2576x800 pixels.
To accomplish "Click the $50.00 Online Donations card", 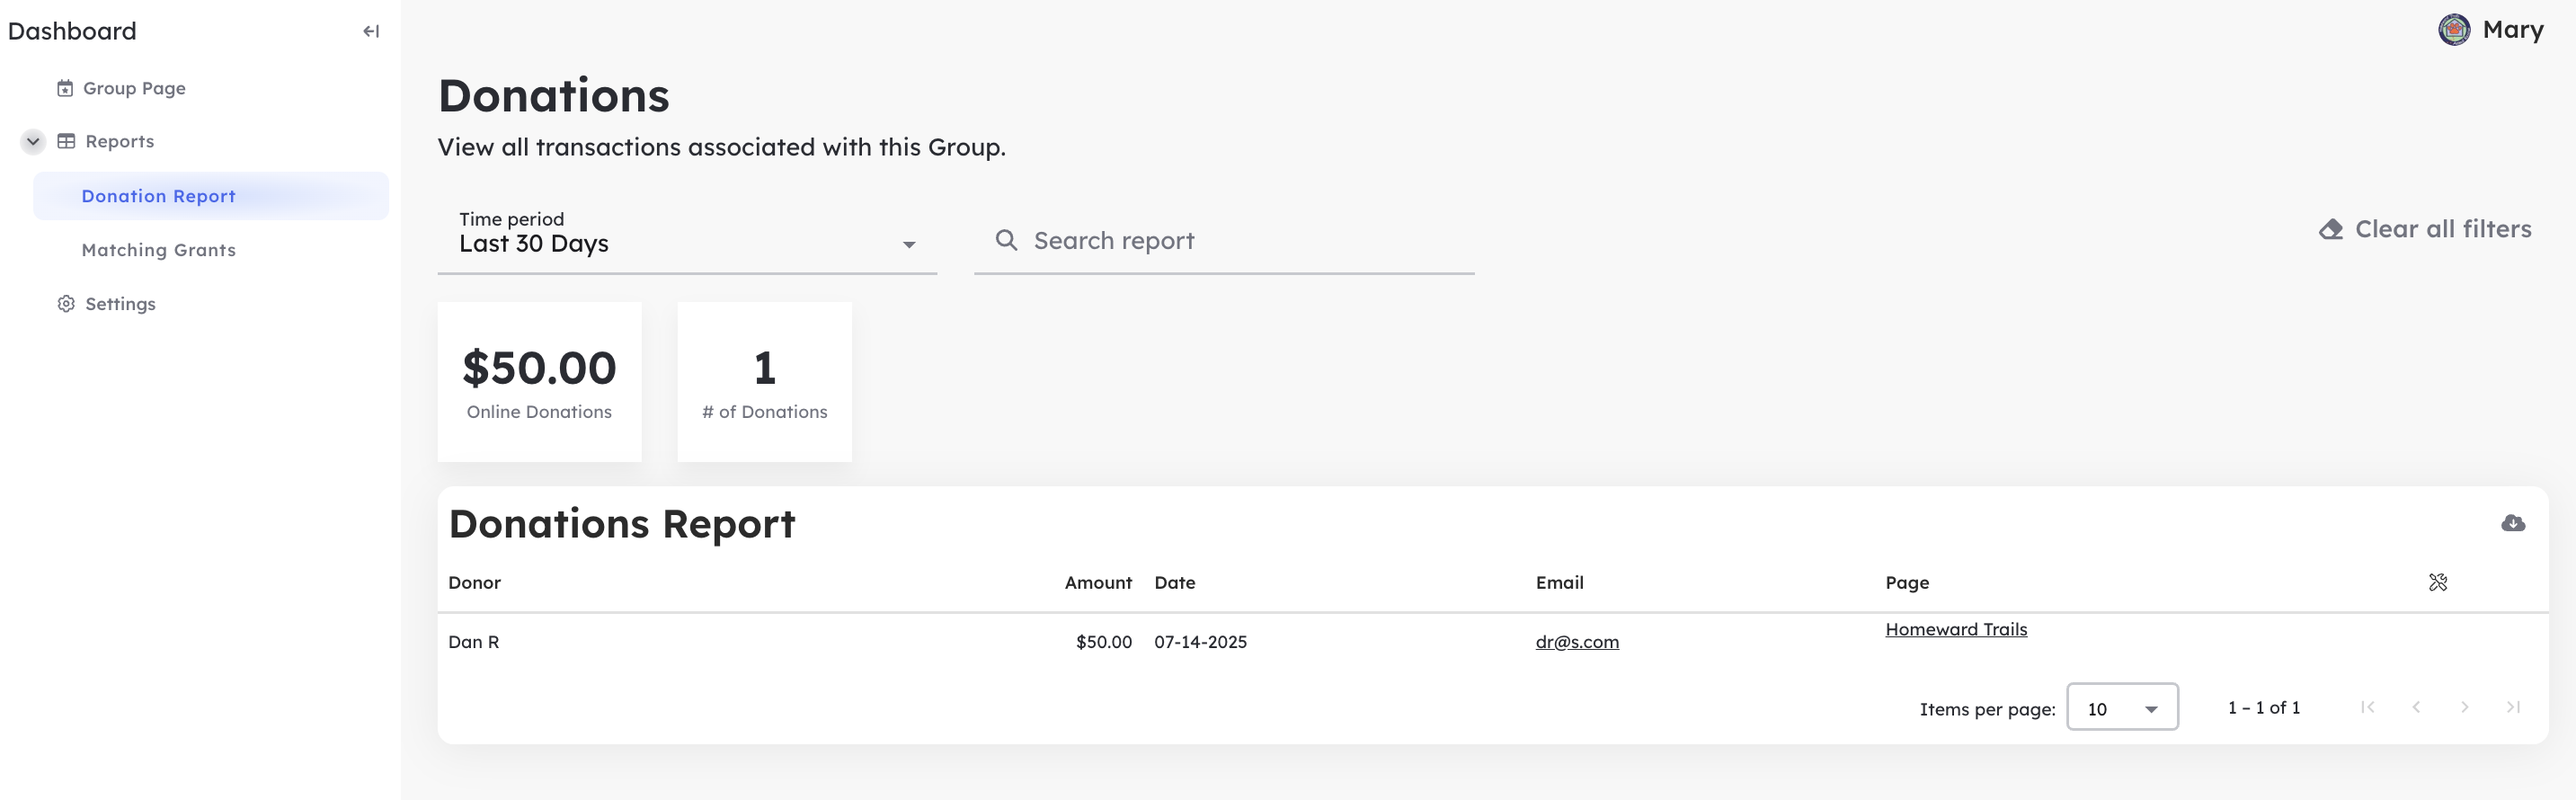I will coord(540,382).
